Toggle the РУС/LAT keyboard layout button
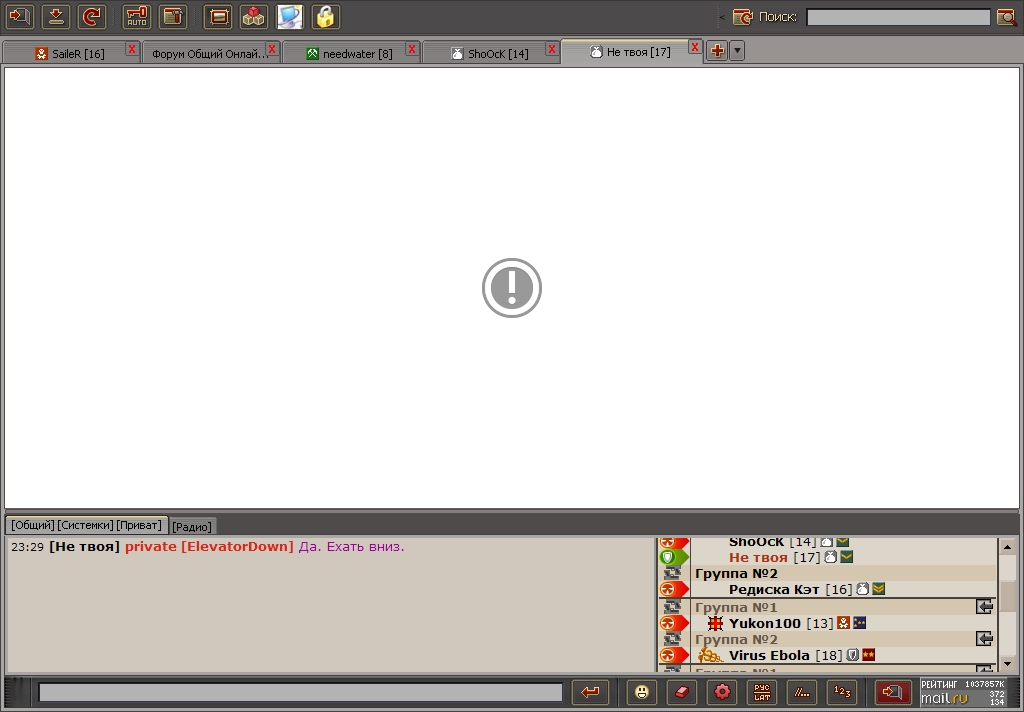The image size is (1024, 712). coord(762,692)
